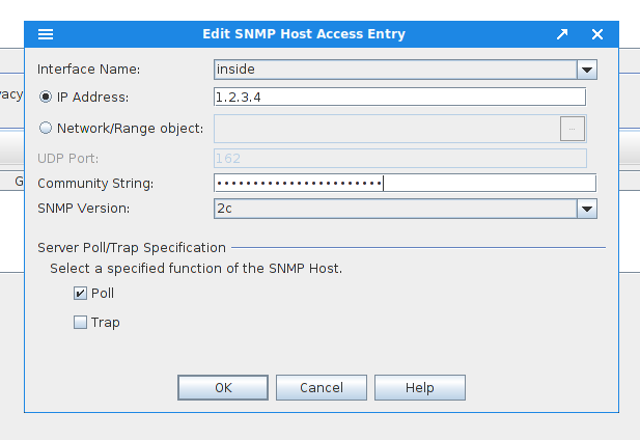Click the IP Address field containing 1.2.3.4

click(x=400, y=97)
